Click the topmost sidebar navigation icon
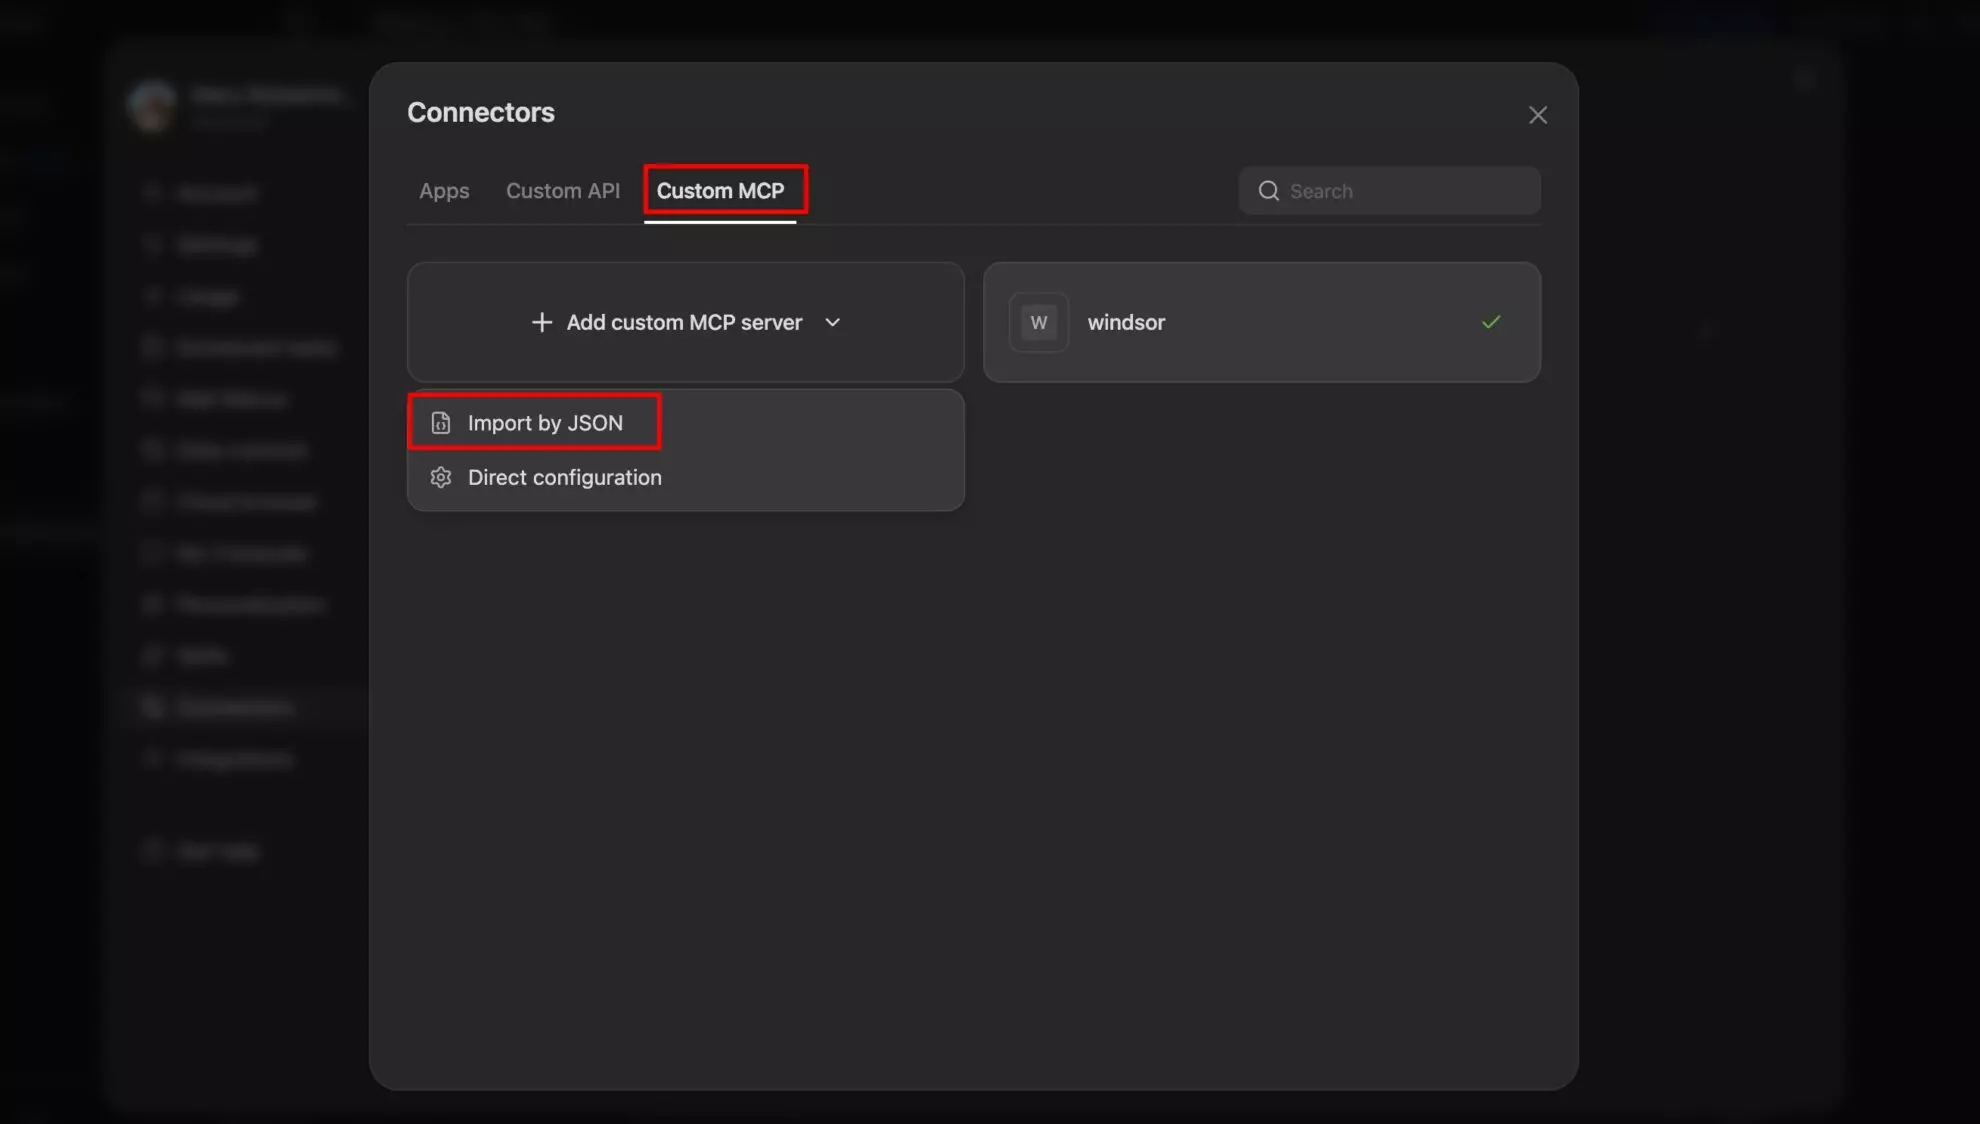This screenshot has height=1124, width=1980. pos(152,193)
